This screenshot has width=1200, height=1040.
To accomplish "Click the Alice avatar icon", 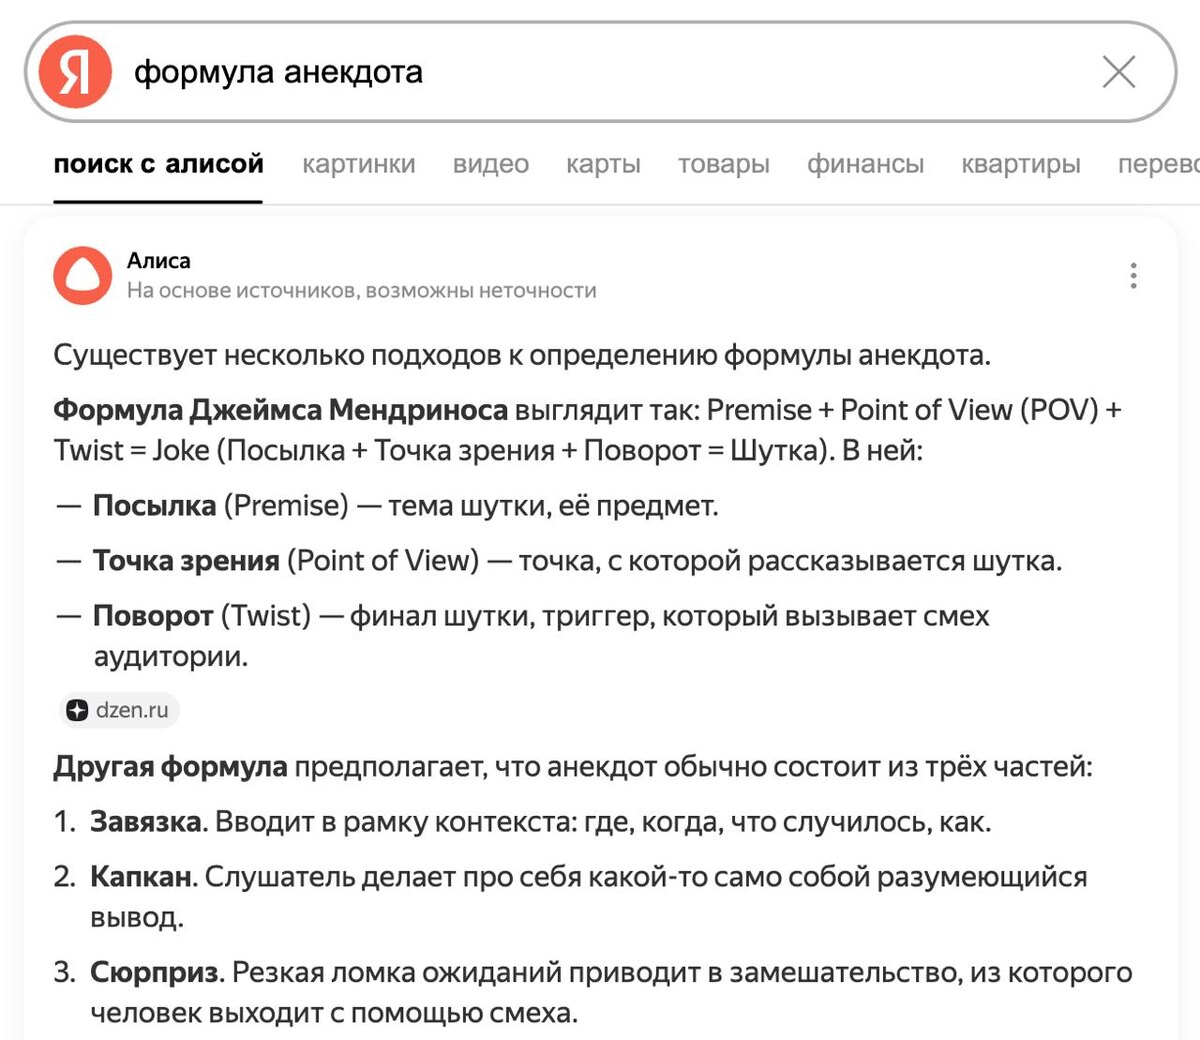I will point(83,275).
